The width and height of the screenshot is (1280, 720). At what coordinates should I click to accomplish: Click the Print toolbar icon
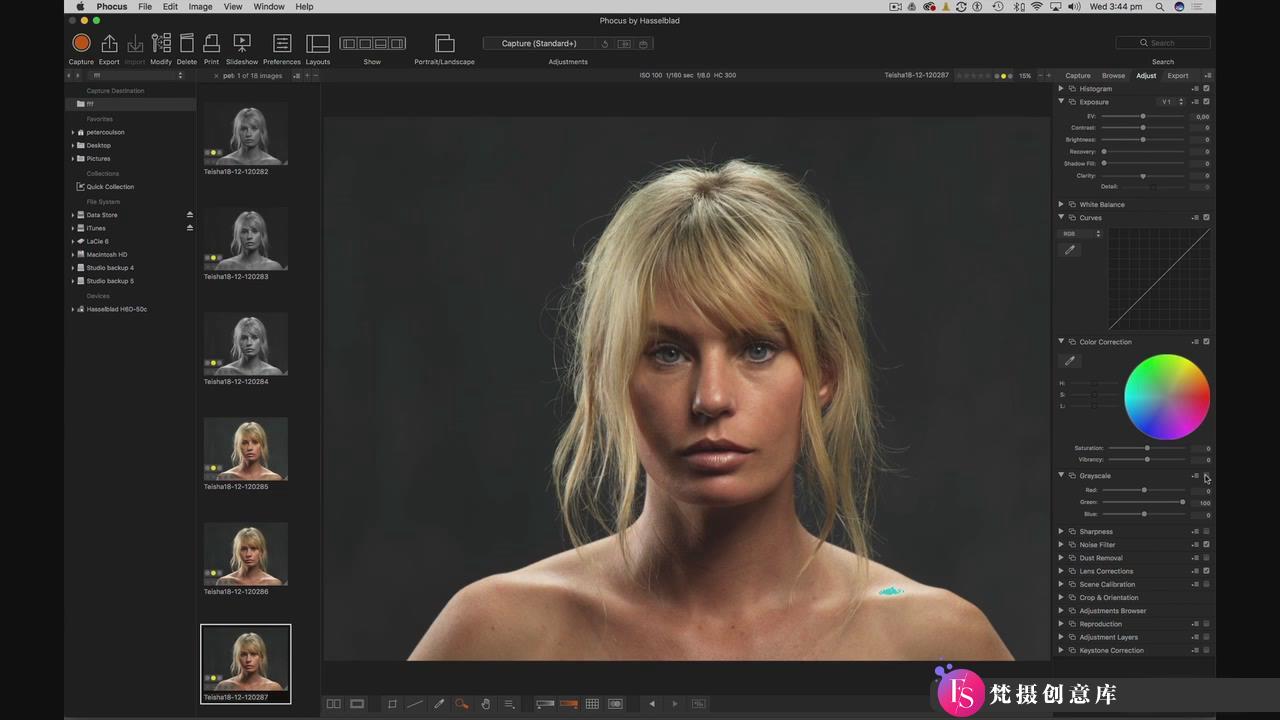211,43
